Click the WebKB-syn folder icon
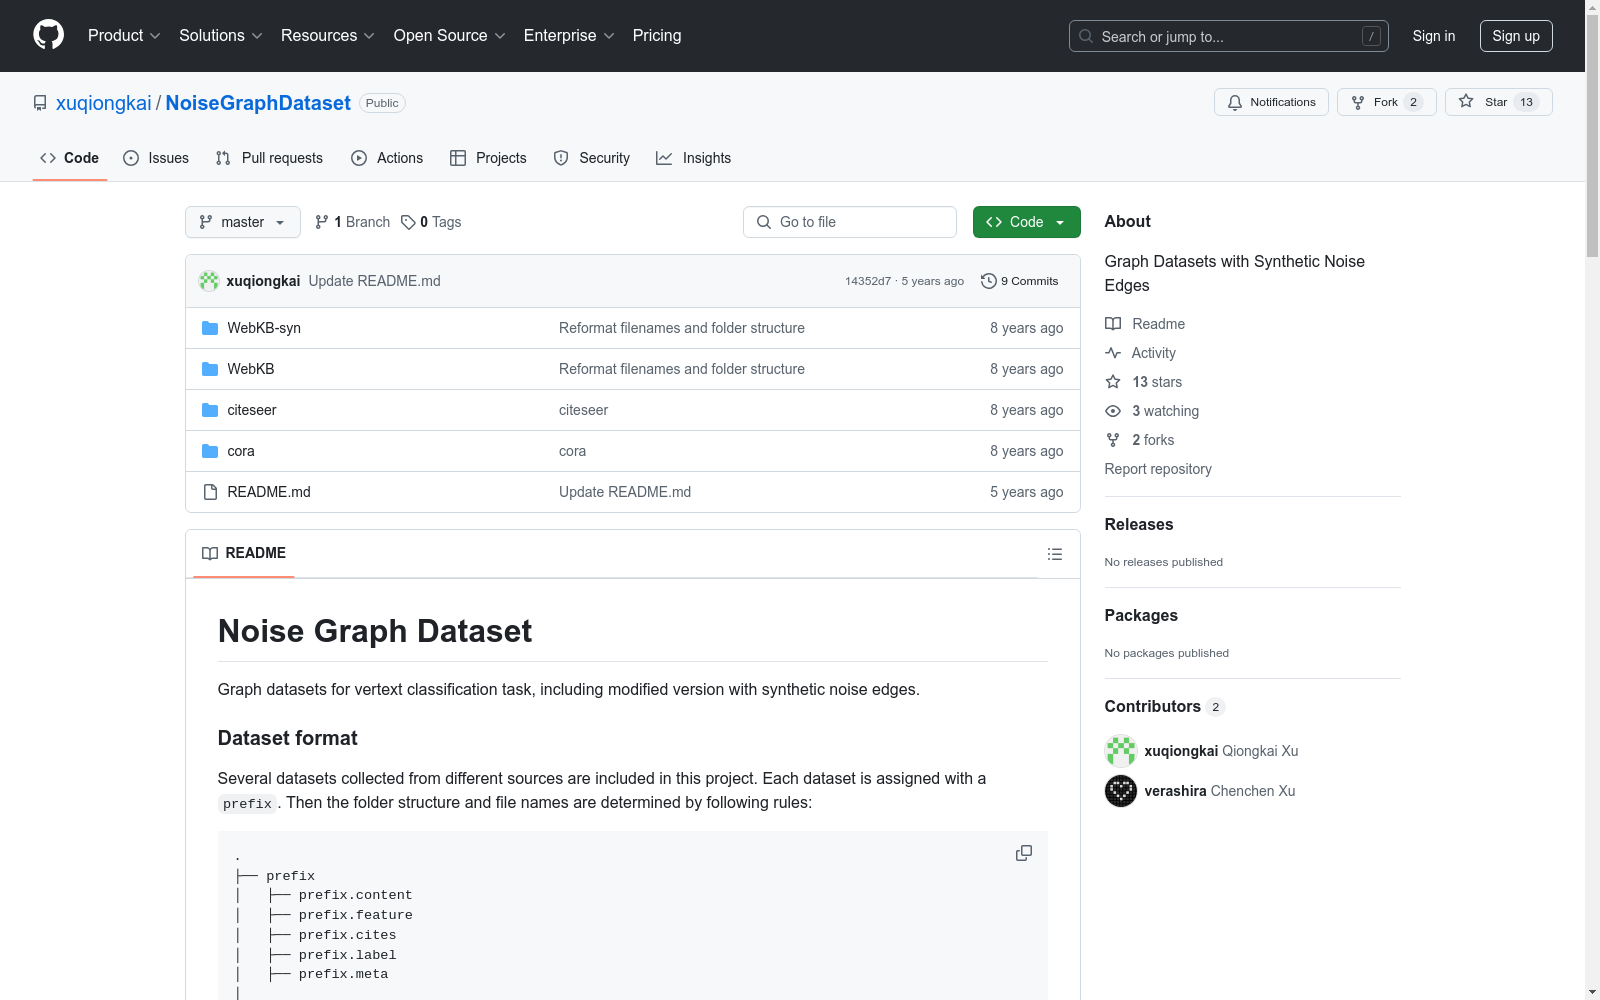 pyautogui.click(x=210, y=328)
